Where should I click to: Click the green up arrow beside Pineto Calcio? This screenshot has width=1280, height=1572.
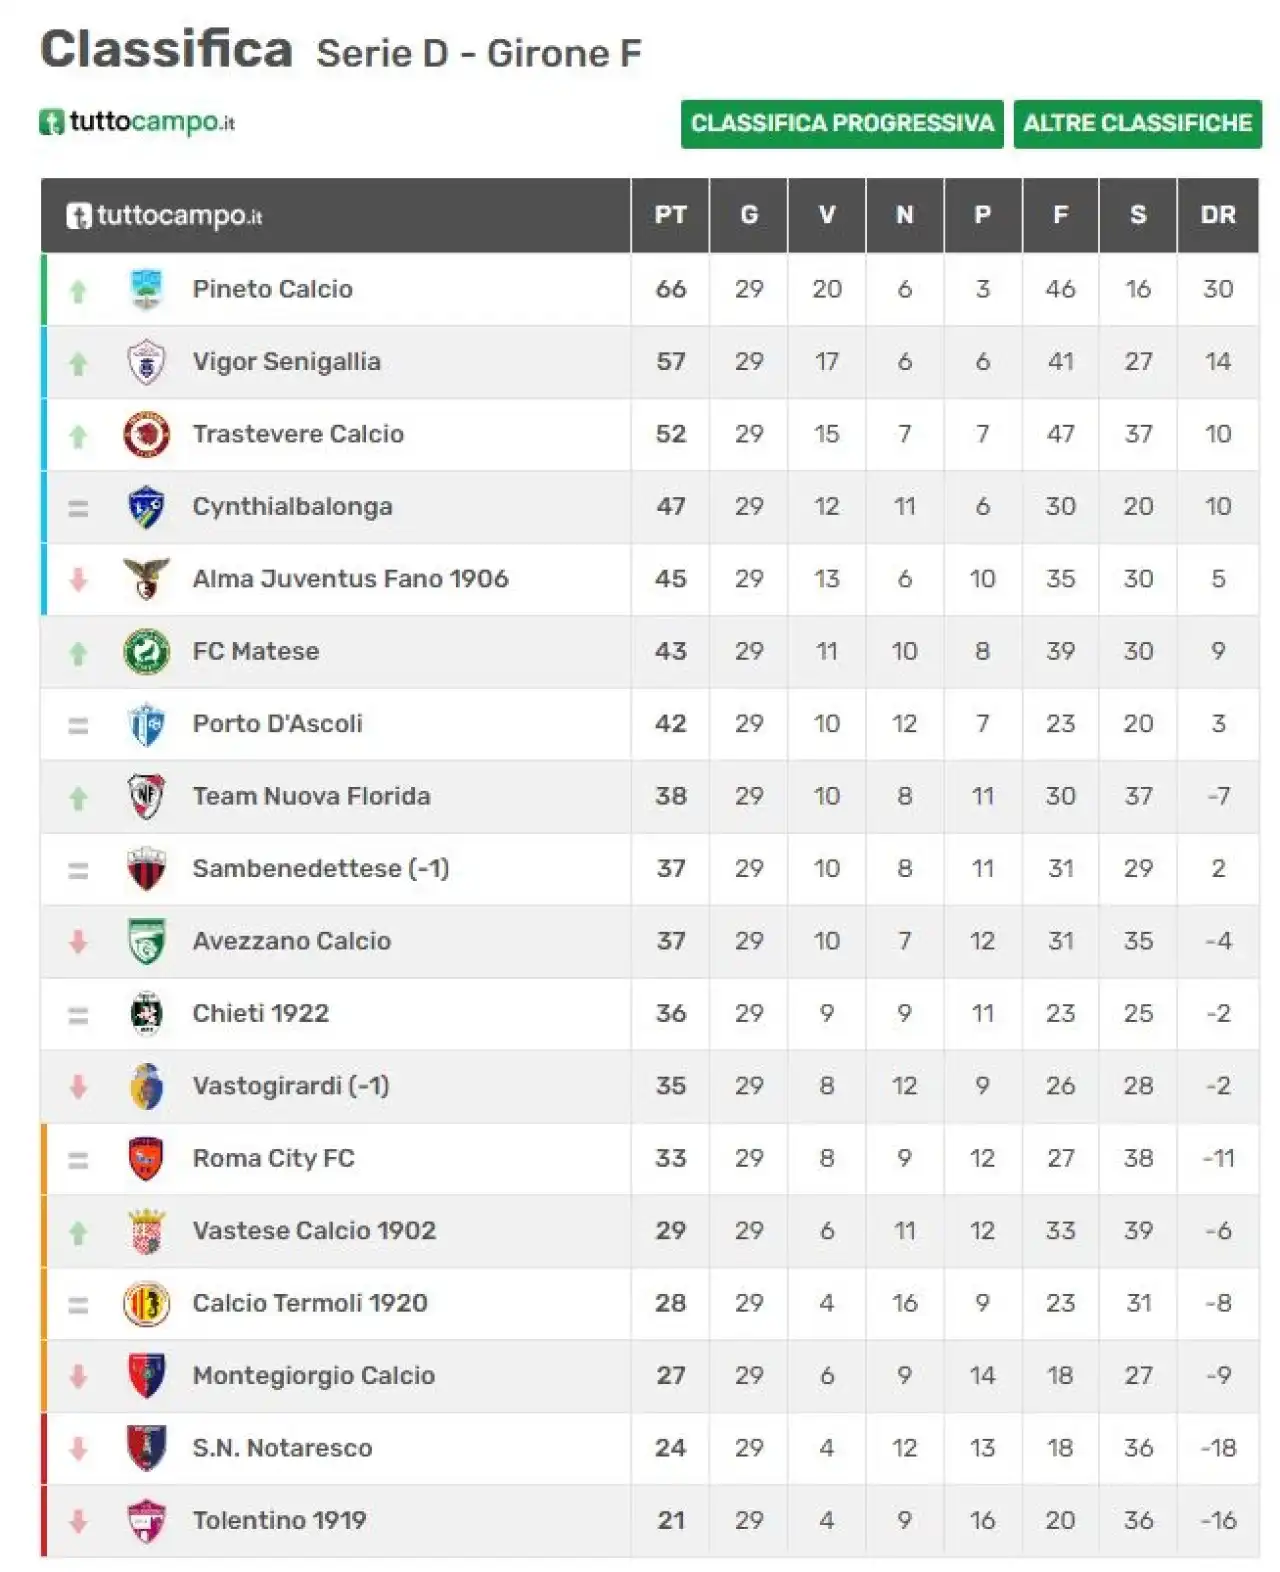pyautogui.click(x=78, y=291)
